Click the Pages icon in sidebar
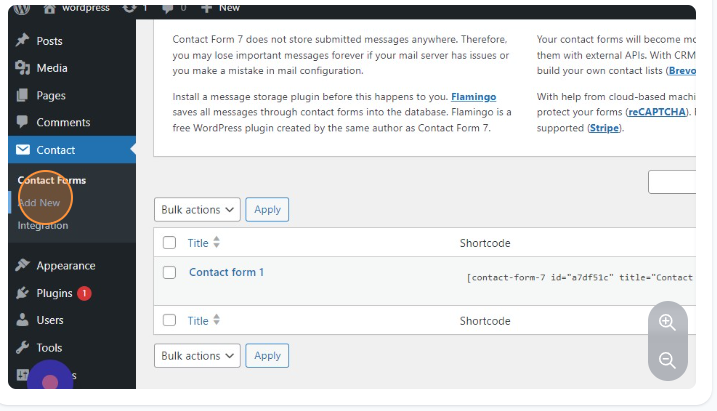 pyautogui.click(x=23, y=95)
